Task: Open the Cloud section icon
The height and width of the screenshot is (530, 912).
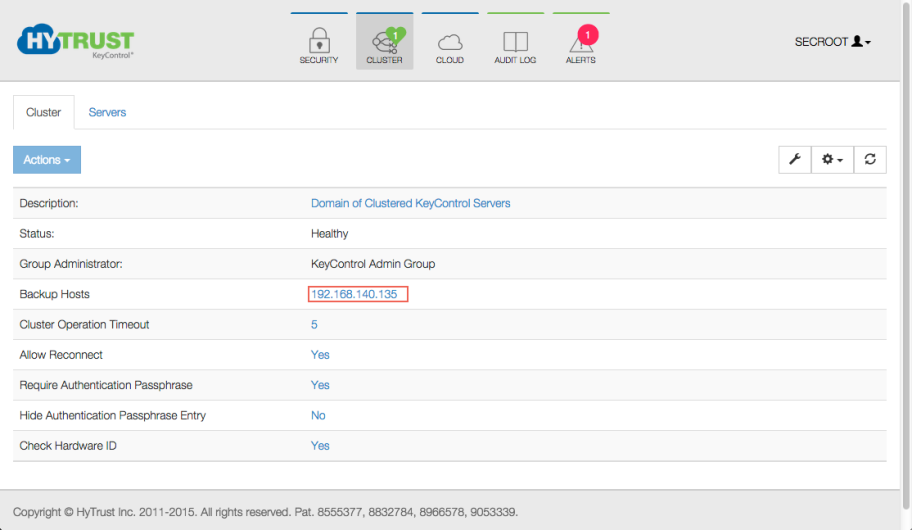Action: [x=450, y=42]
